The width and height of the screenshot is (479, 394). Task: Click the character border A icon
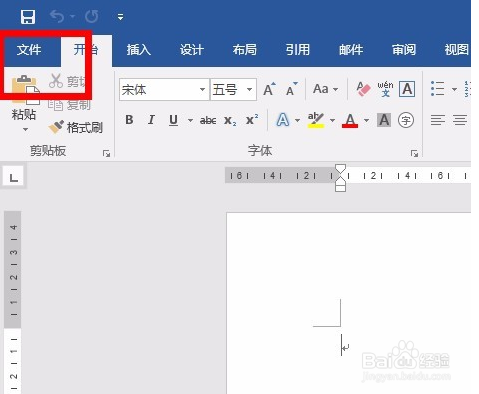(x=407, y=89)
